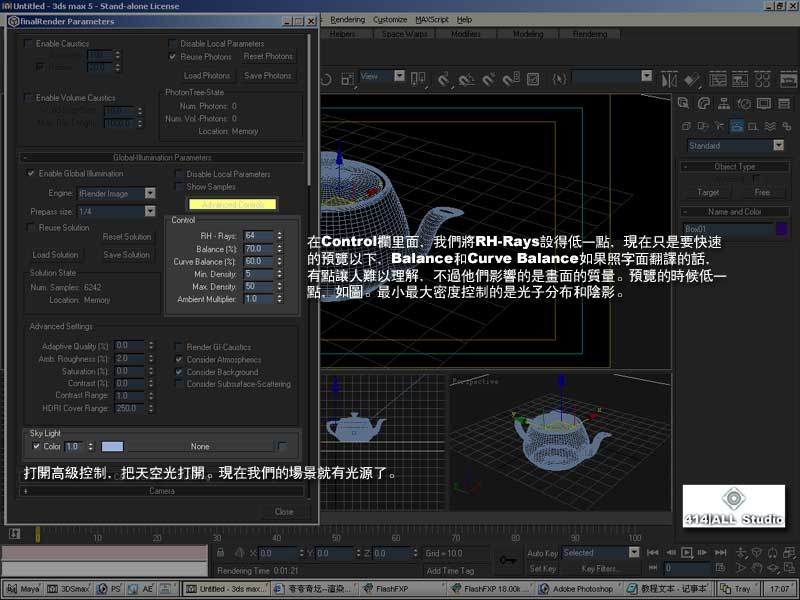Toggle the Sky Light Color checkbox
Viewport: 800px width, 600px height.
coord(36,446)
